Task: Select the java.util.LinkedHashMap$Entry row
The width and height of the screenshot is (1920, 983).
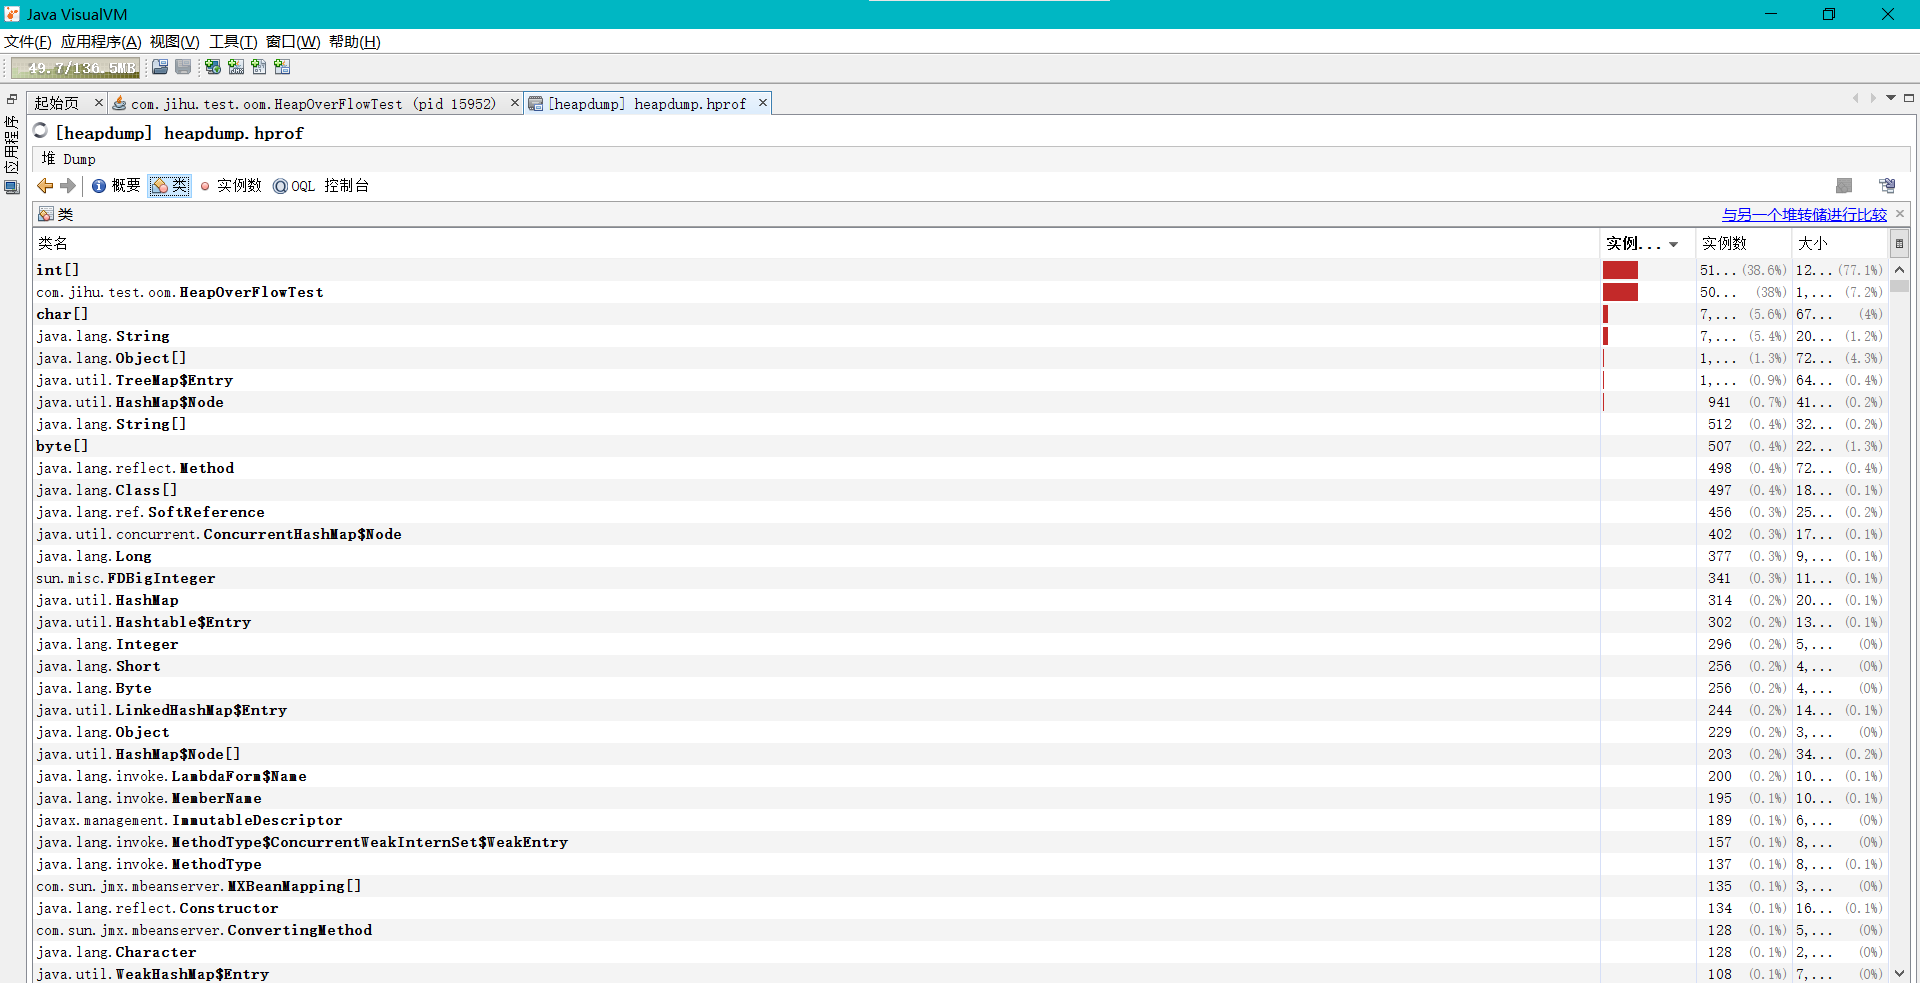Action: pos(960,710)
